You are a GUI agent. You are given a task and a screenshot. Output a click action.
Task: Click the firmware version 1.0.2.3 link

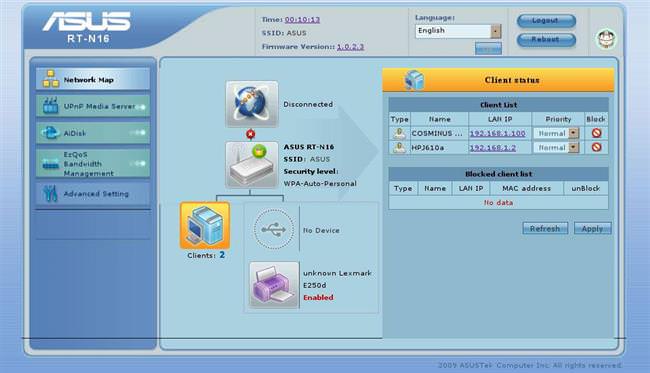(350, 47)
